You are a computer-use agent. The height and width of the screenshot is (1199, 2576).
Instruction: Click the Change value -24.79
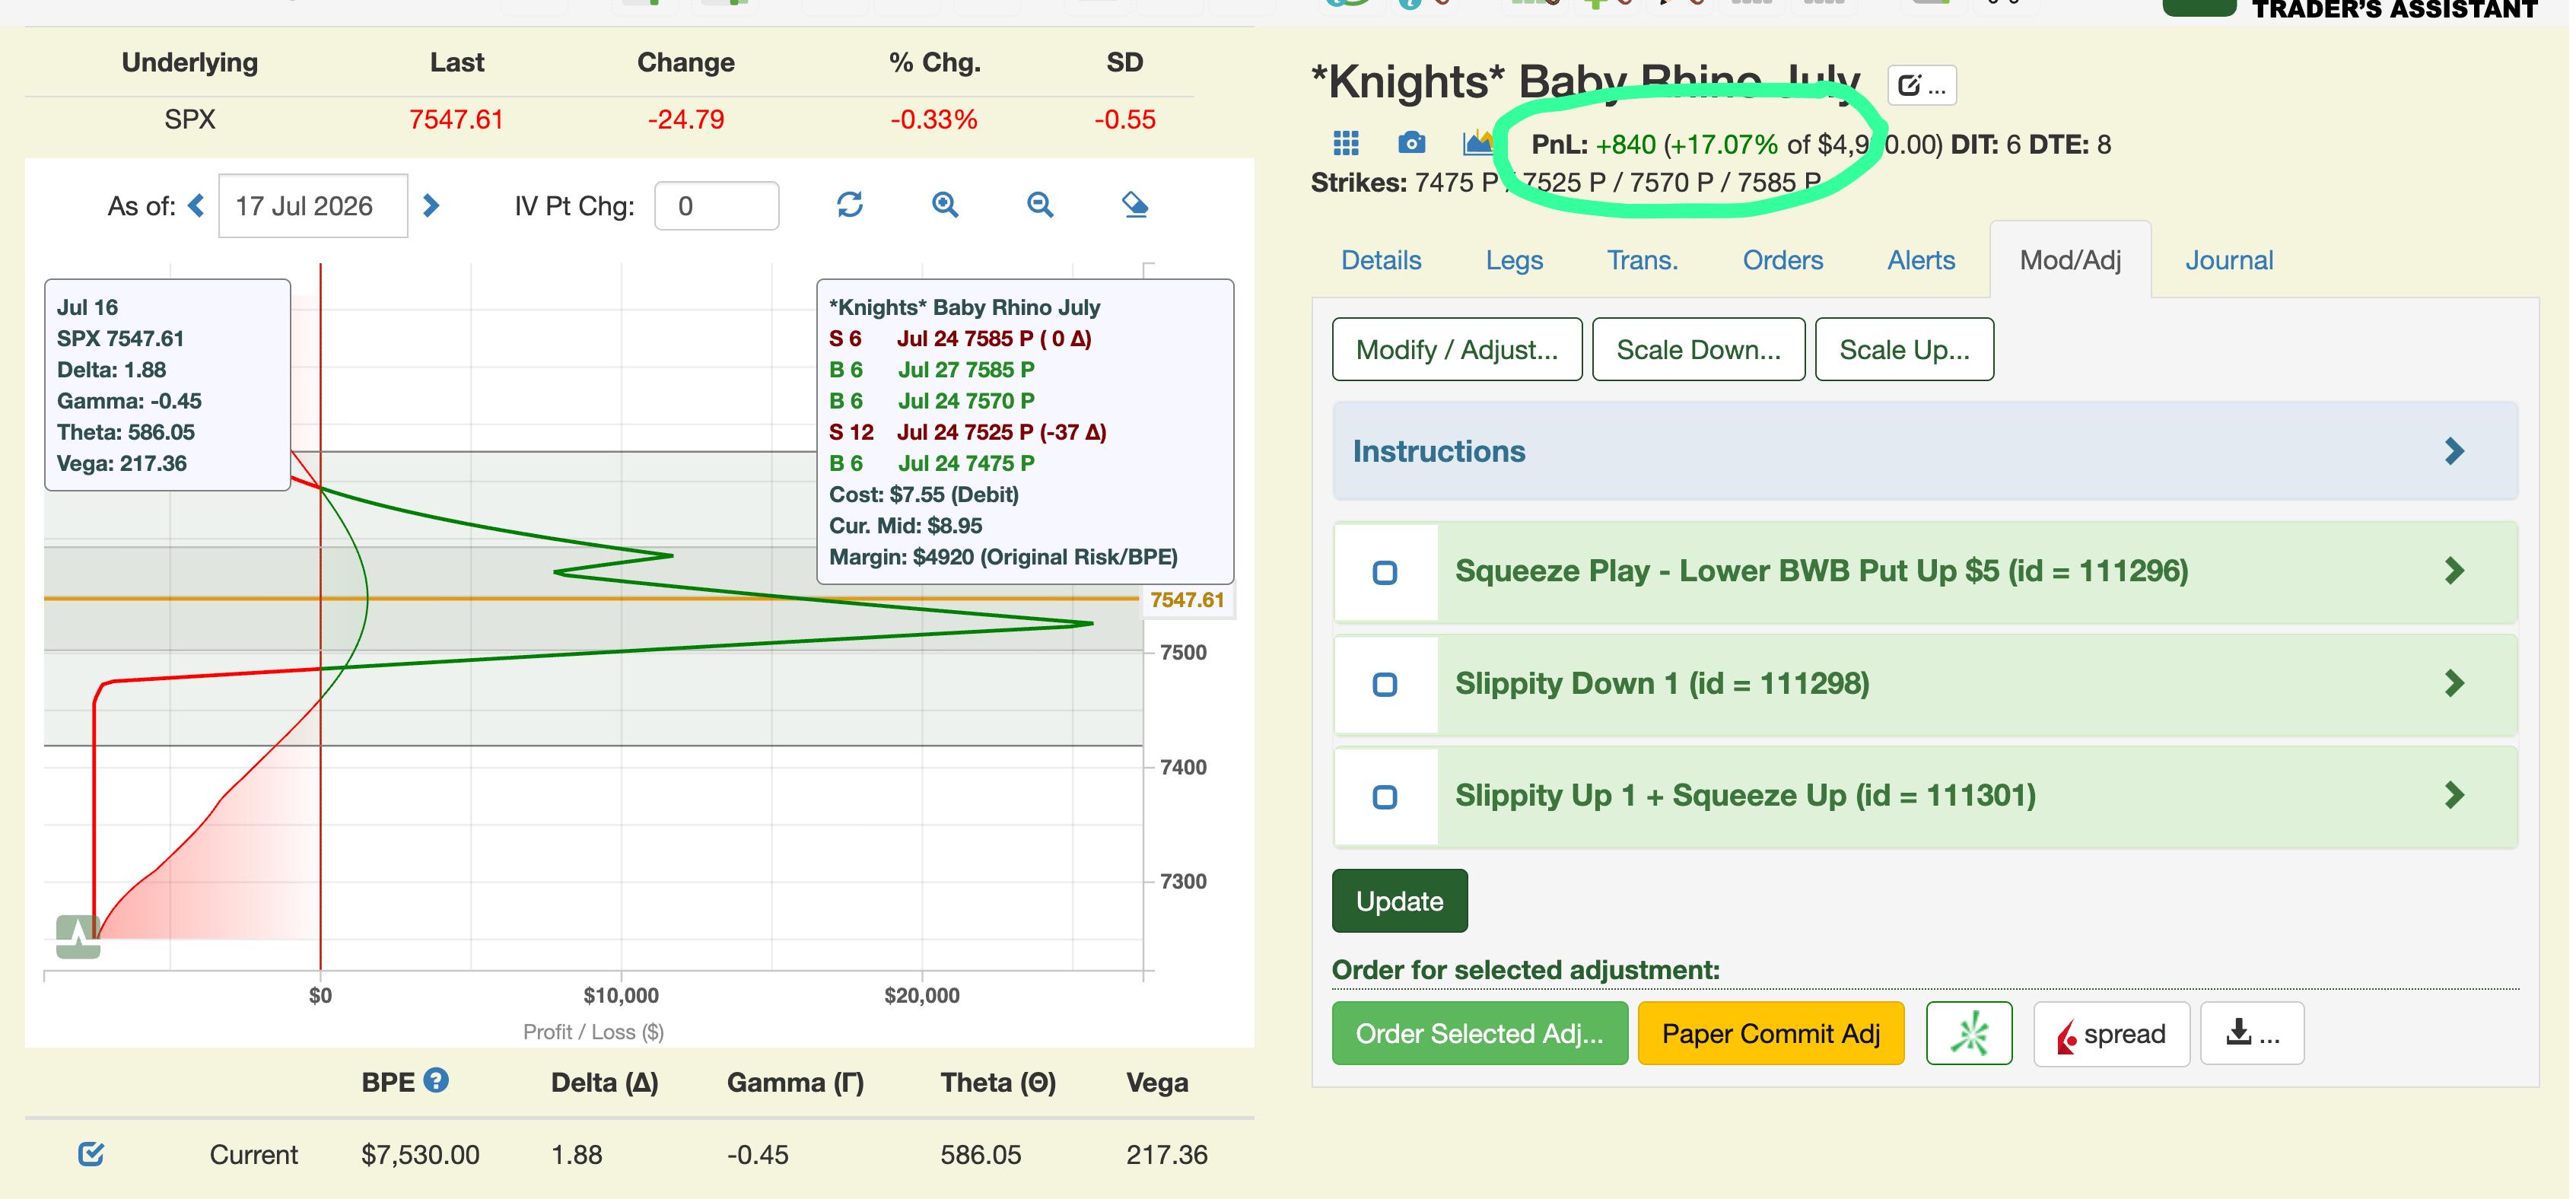[686, 120]
